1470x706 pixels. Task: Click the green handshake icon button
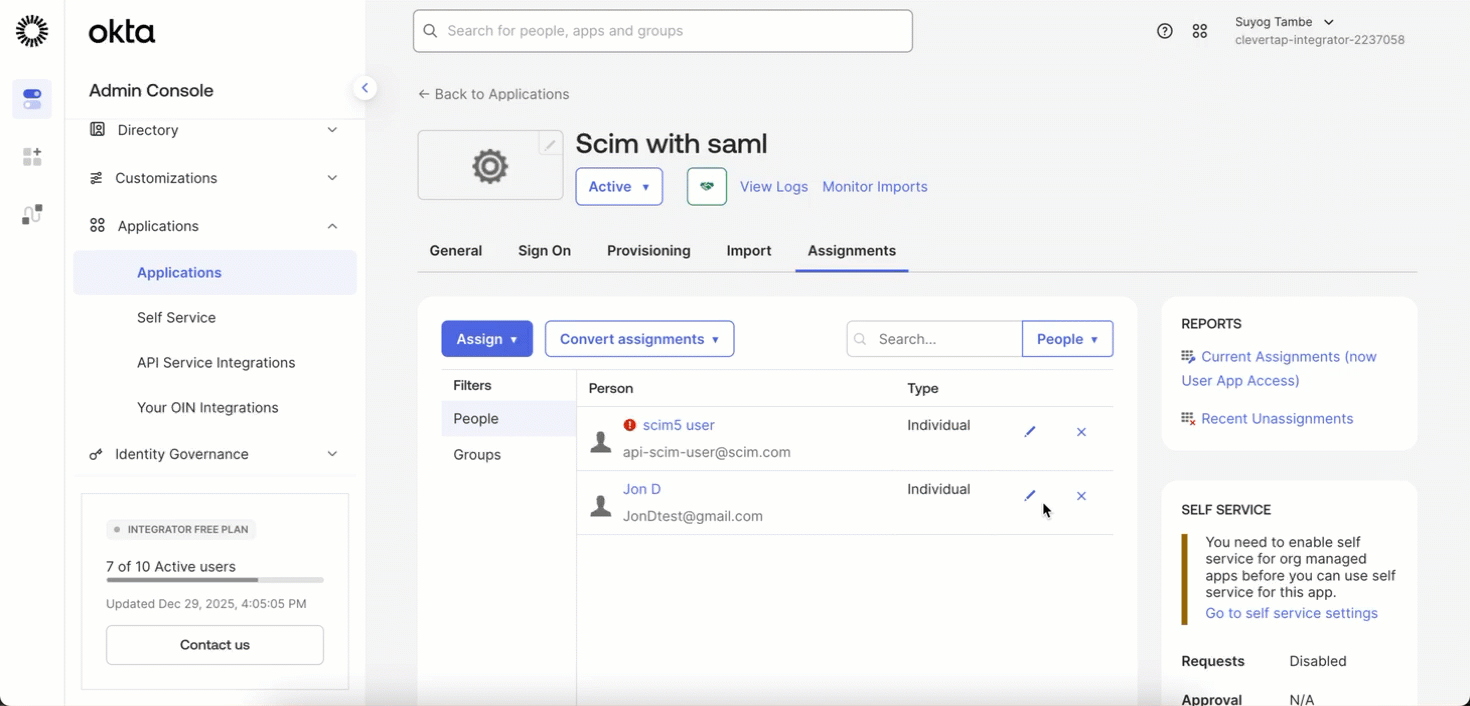point(707,186)
